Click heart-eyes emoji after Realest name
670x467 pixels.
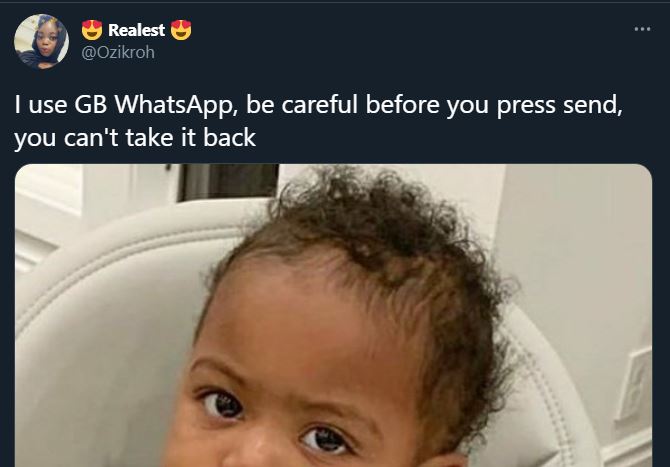[x=181, y=30]
